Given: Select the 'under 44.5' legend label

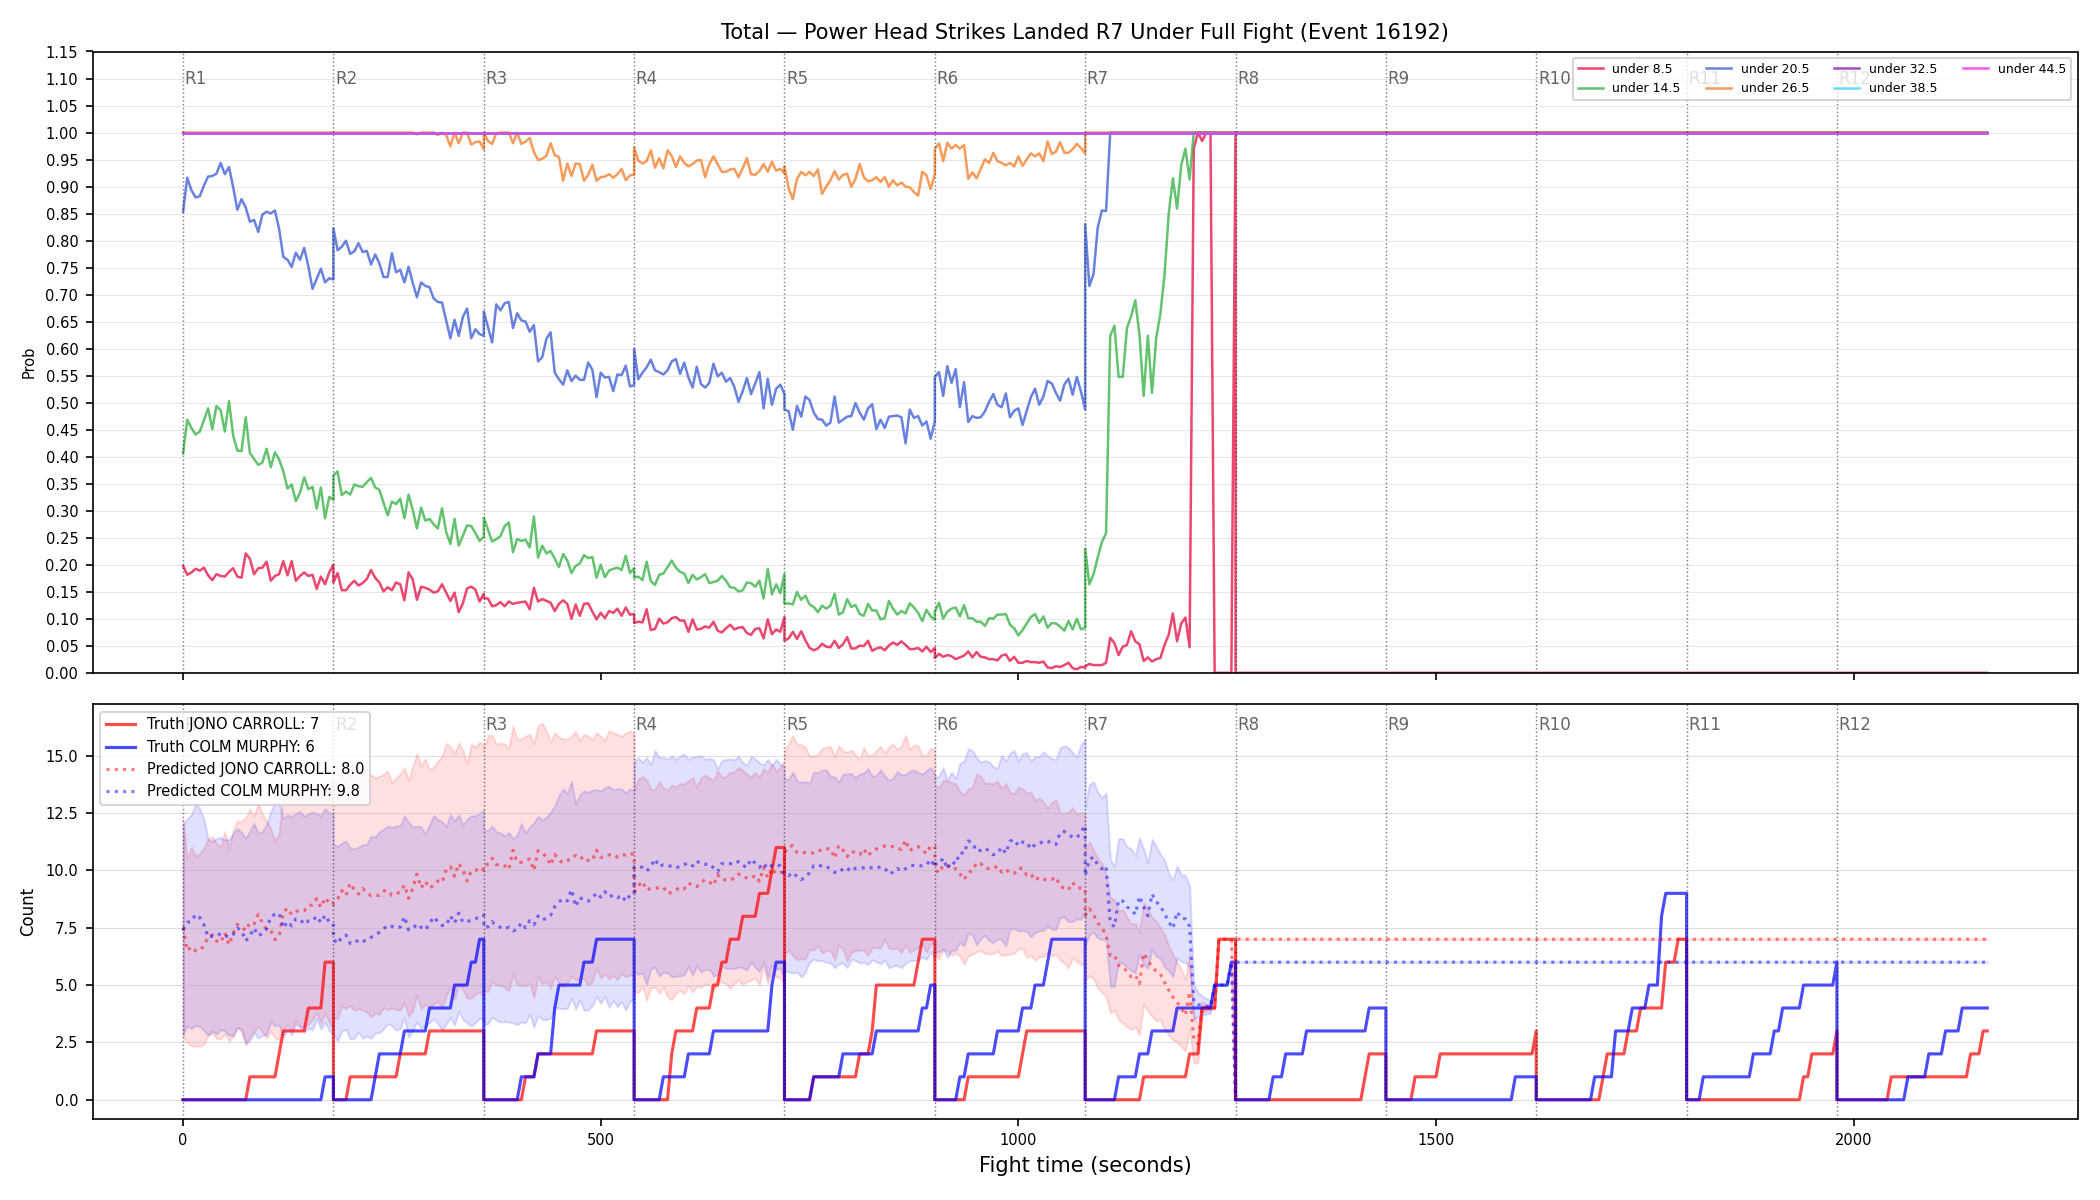Looking at the screenshot, I should click(2031, 69).
